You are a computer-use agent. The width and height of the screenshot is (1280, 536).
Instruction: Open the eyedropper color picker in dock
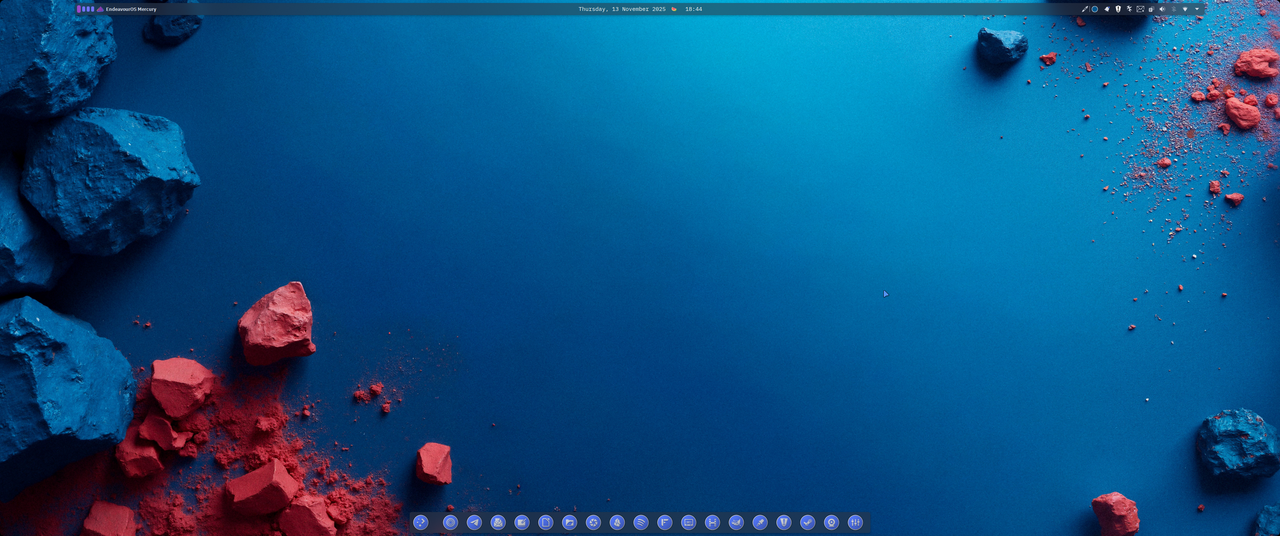pyautogui.click(x=760, y=522)
